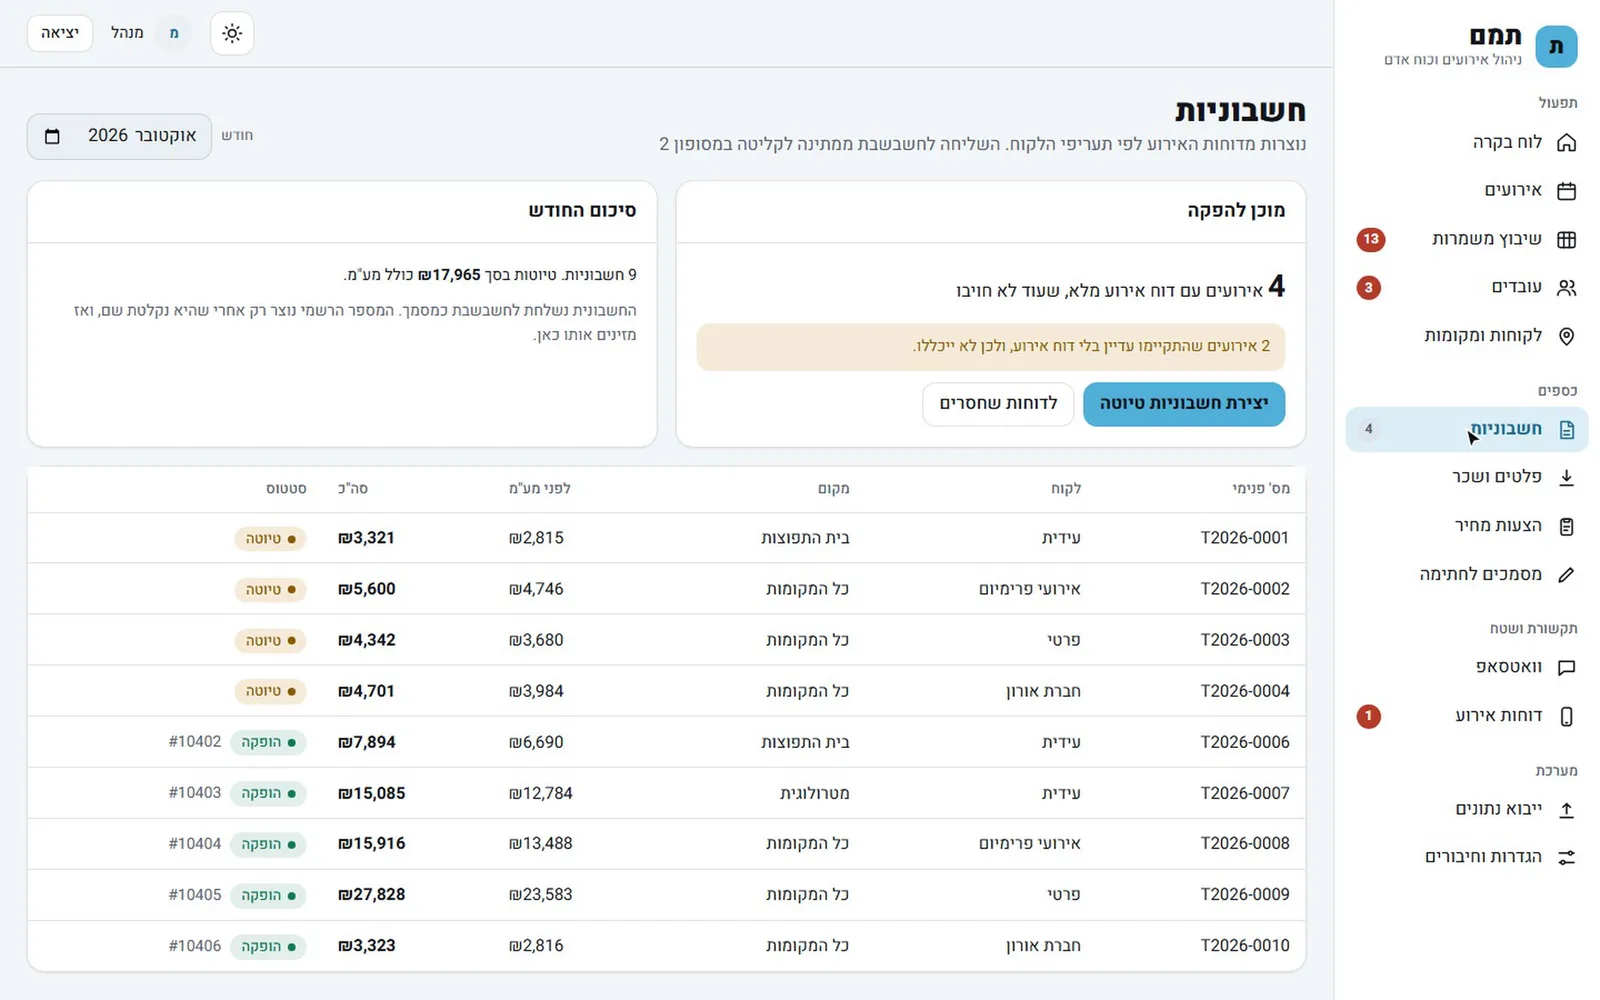
Task: Open לקוחות ומקומות location pin icon
Action: 1566,336
